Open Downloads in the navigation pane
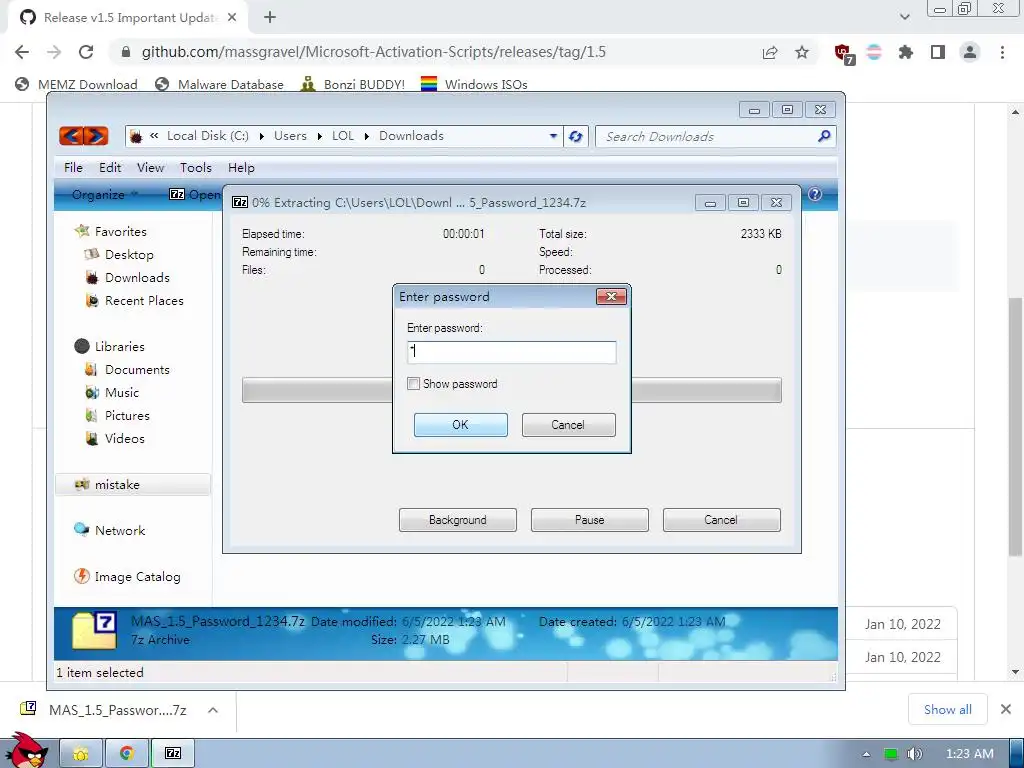 click(136, 278)
